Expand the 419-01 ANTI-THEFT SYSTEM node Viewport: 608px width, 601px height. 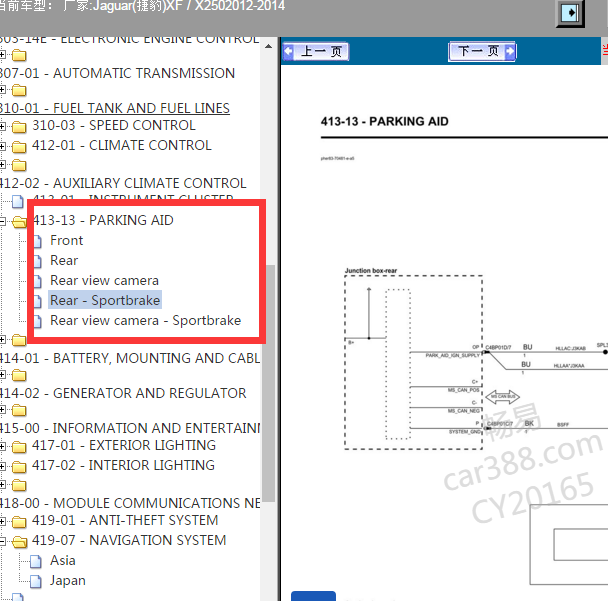2,522
